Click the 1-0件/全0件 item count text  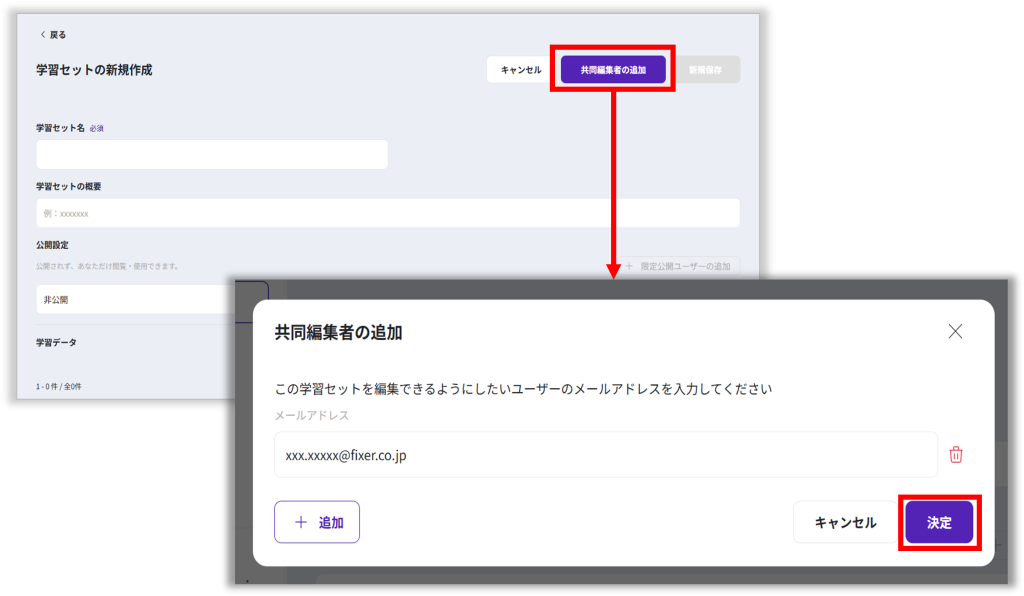(x=59, y=386)
